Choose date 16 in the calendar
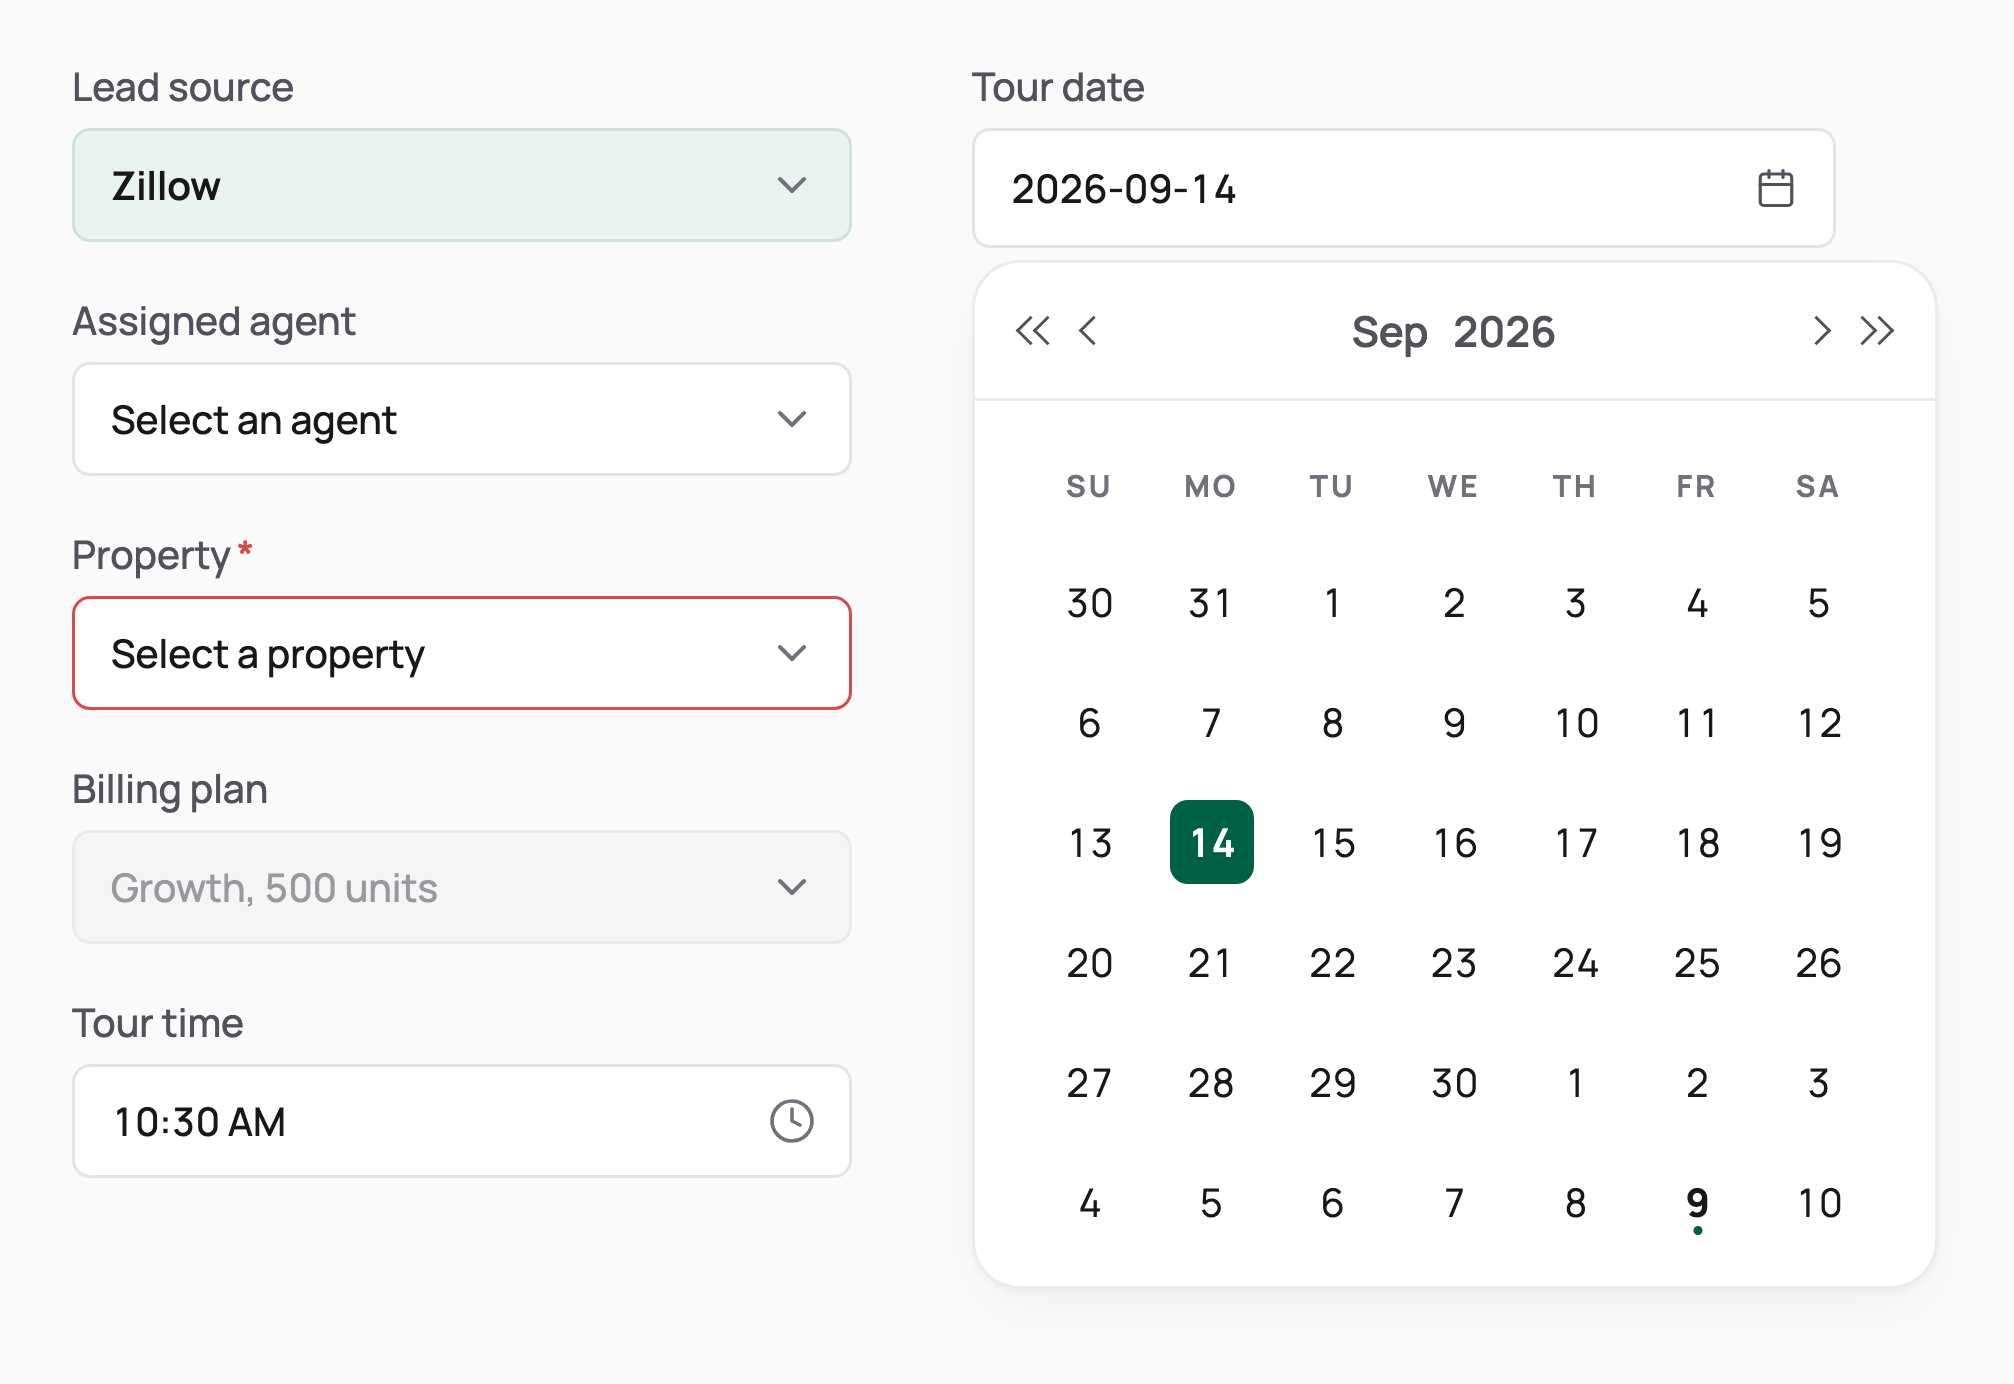Image resolution: width=2014 pixels, height=1384 pixels. (x=1454, y=842)
